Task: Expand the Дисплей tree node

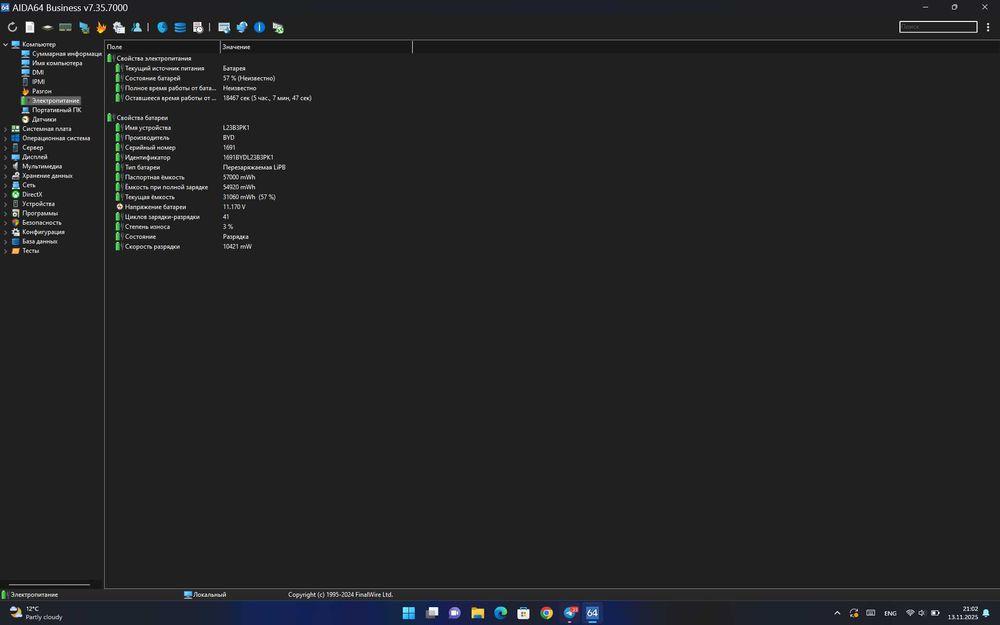Action: (x=6, y=157)
